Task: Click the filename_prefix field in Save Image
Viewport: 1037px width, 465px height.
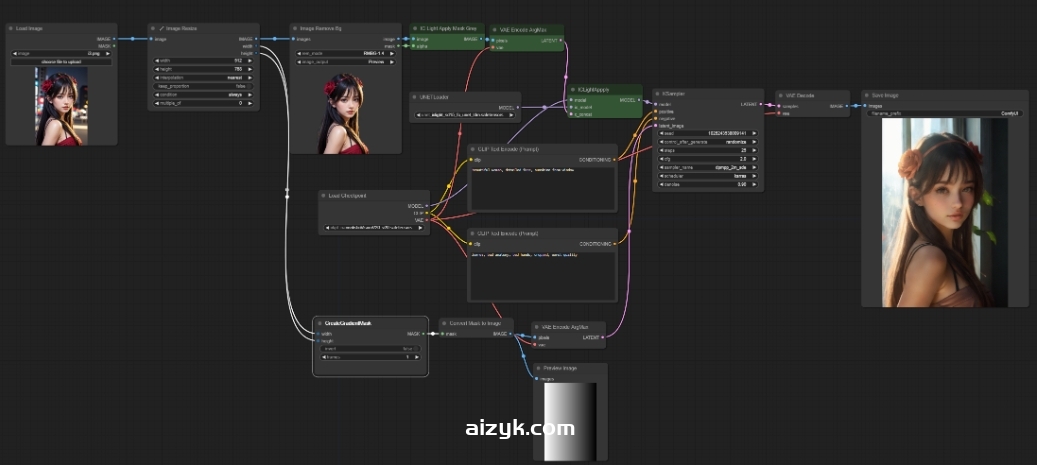Action: (943, 114)
